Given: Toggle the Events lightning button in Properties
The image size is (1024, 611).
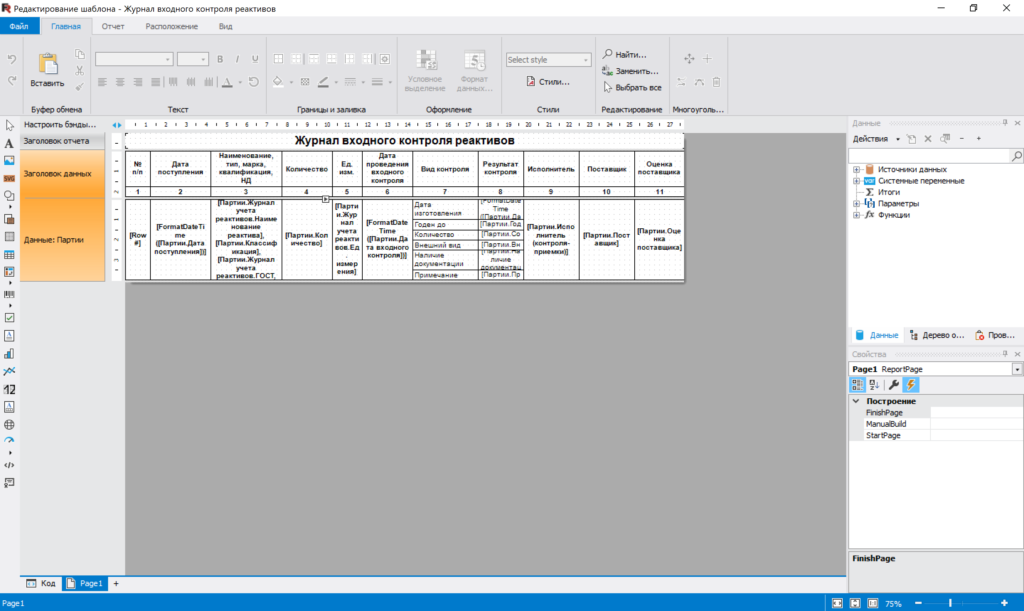Looking at the screenshot, I should click(910, 385).
